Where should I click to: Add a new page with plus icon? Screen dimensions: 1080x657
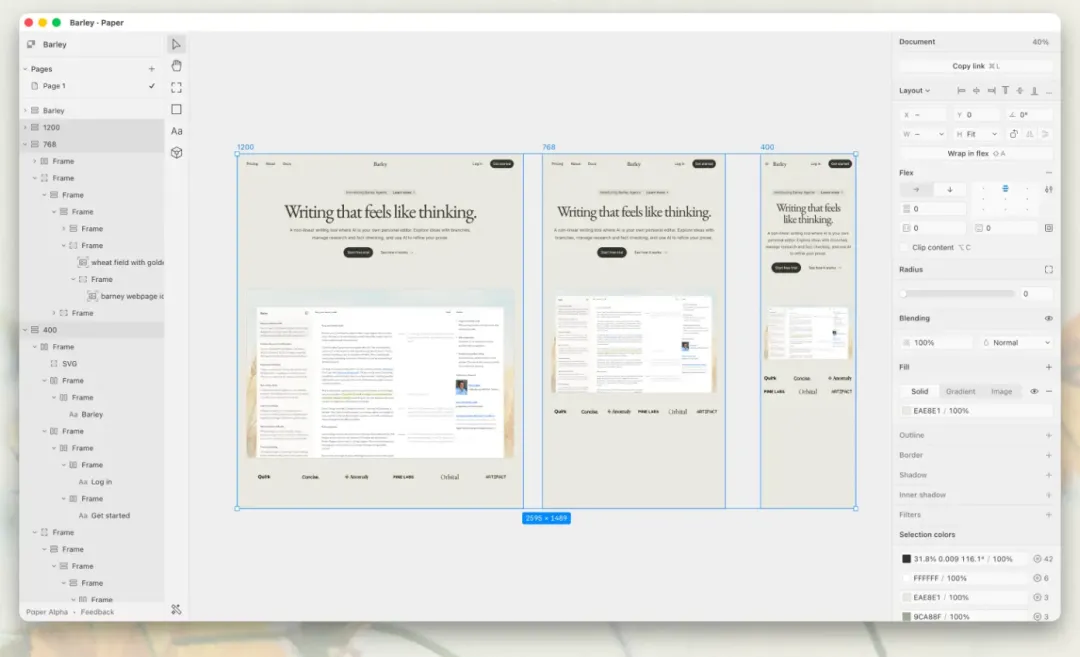point(152,69)
